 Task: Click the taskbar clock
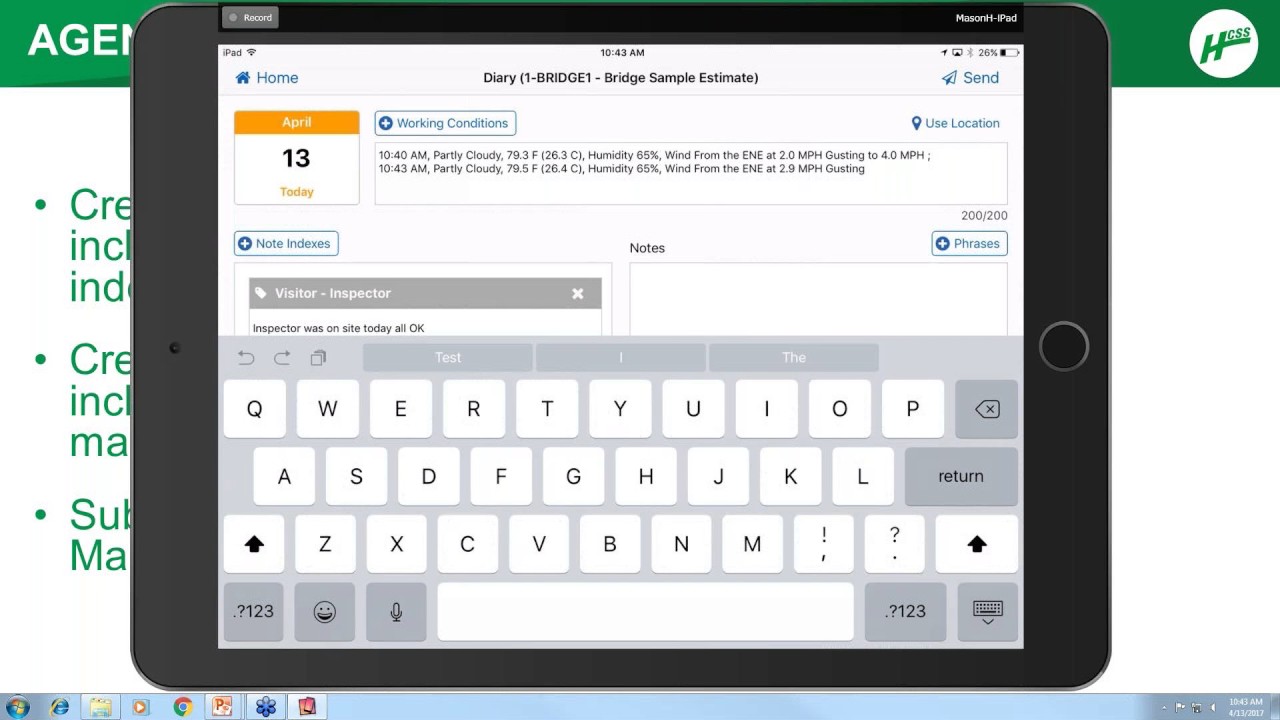[x=1246, y=707]
